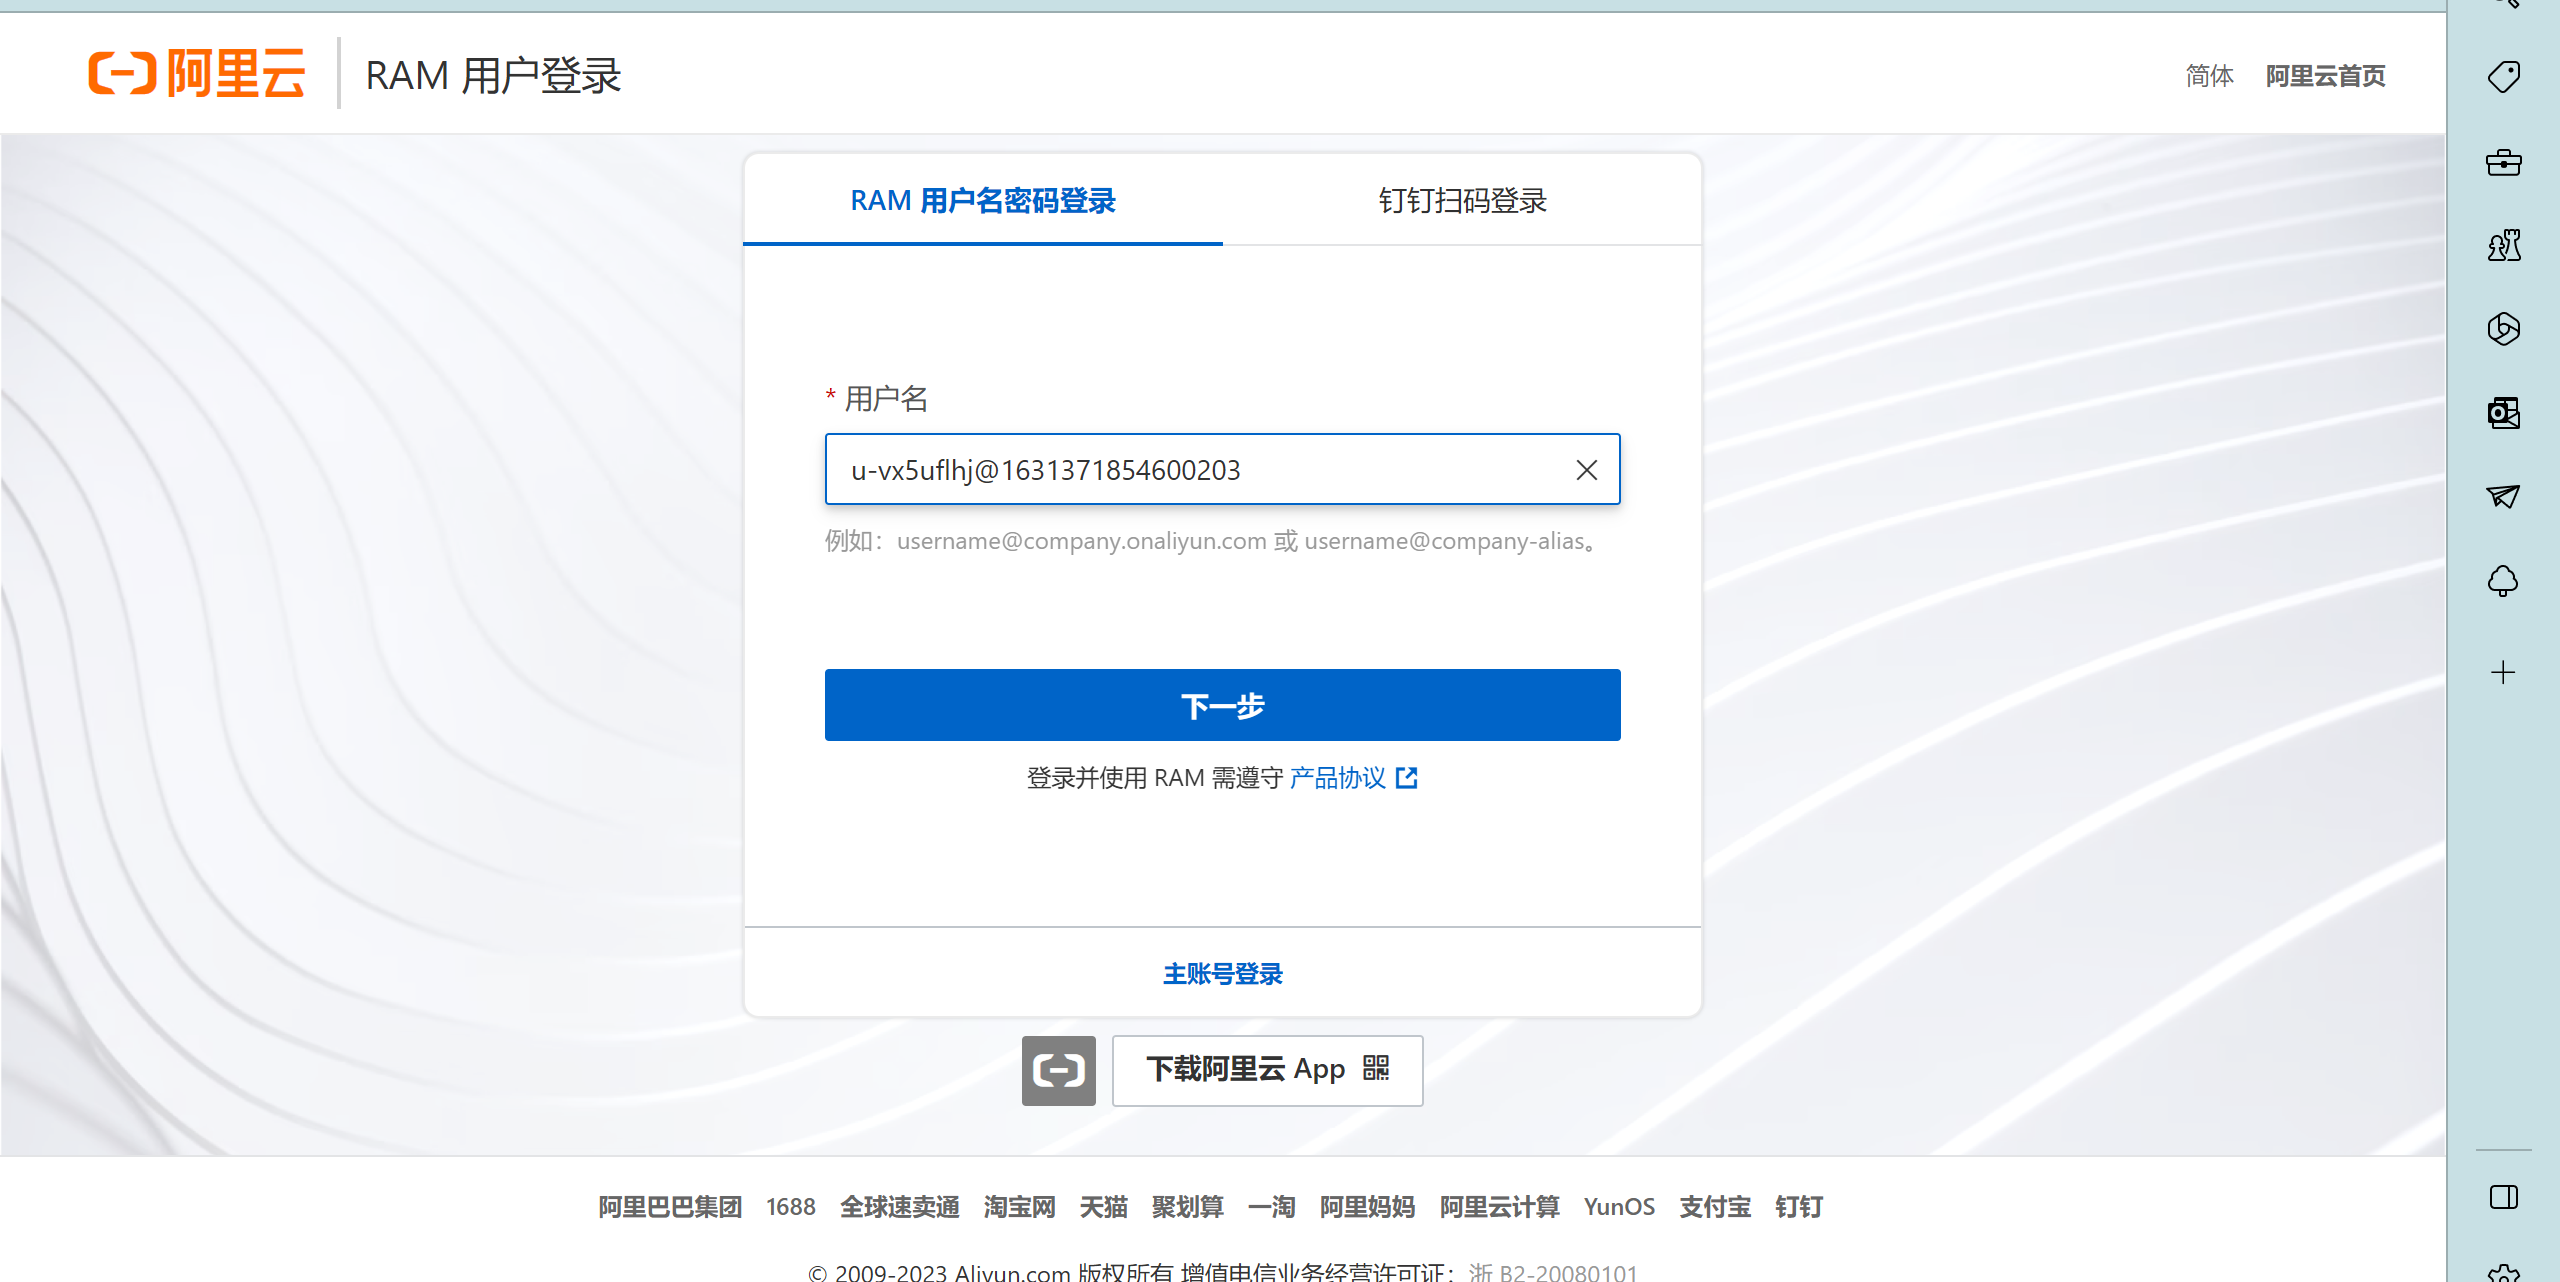Viewport: 2560px width, 1282px height.
Task: Open the toolbox sidebar icon
Action: (x=2504, y=162)
